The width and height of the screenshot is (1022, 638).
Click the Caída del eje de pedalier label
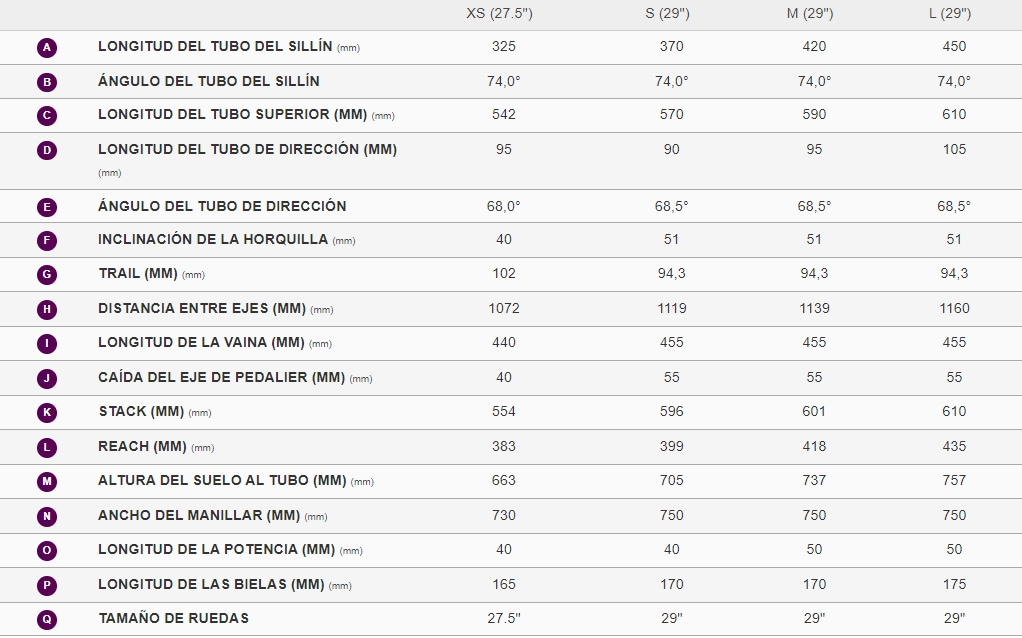(222, 377)
